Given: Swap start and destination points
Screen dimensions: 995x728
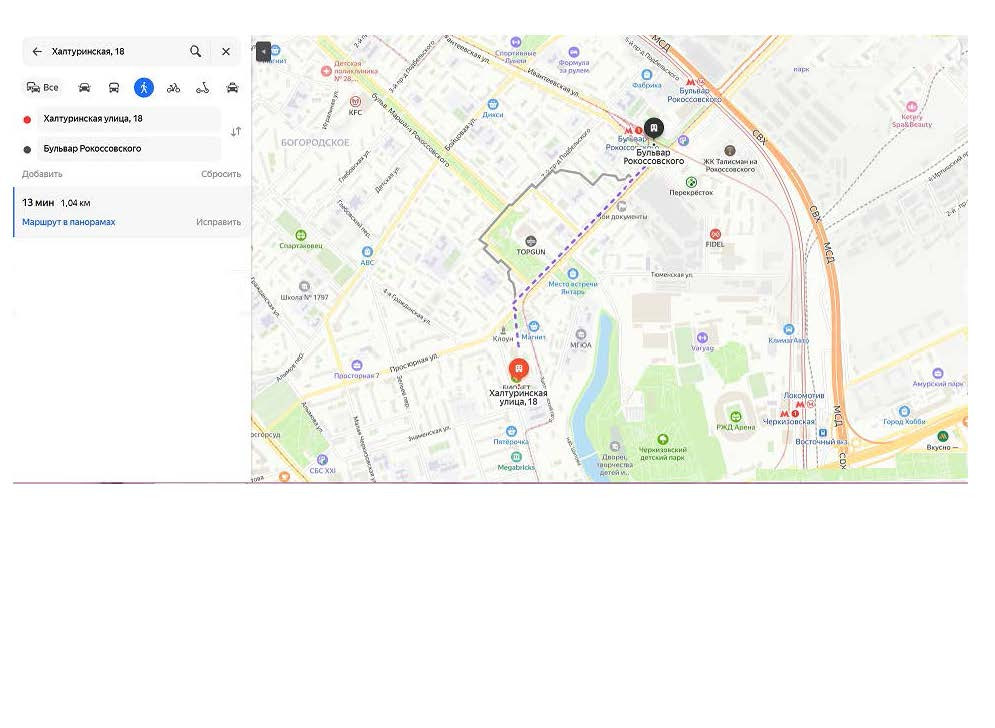Looking at the screenshot, I should pyautogui.click(x=235, y=132).
